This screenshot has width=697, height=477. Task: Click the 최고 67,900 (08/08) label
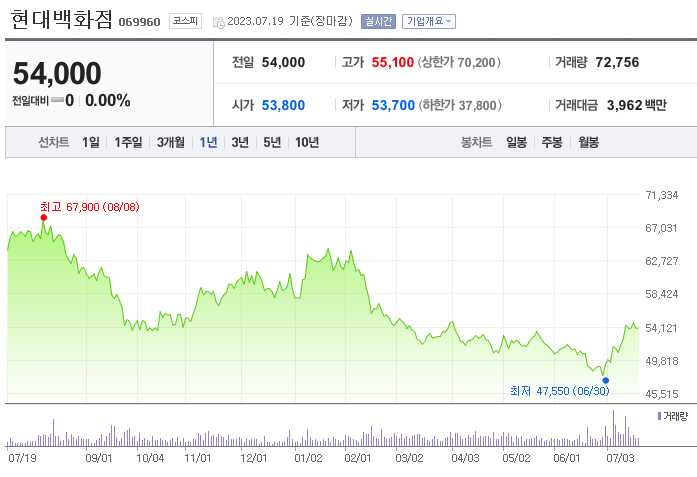click(x=90, y=207)
